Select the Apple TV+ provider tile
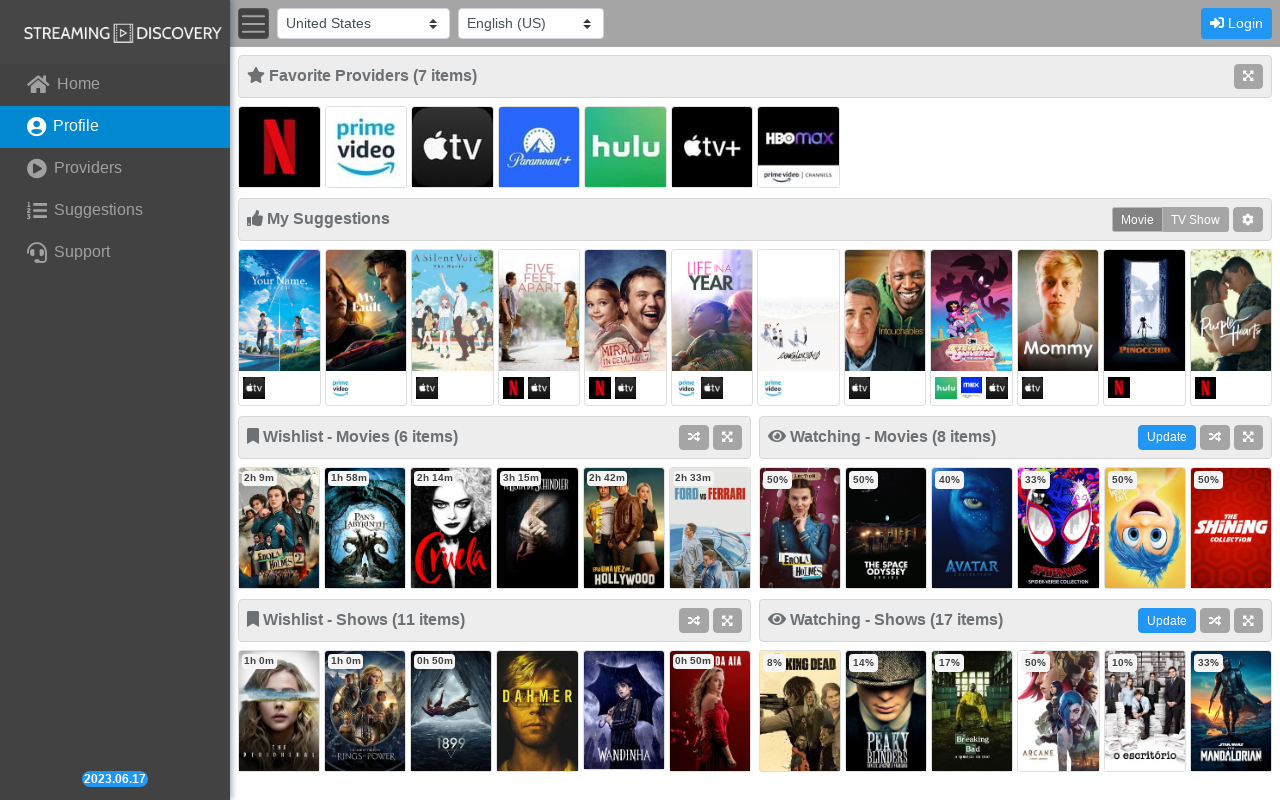Image resolution: width=1280 pixels, height=800 pixels. coord(712,147)
